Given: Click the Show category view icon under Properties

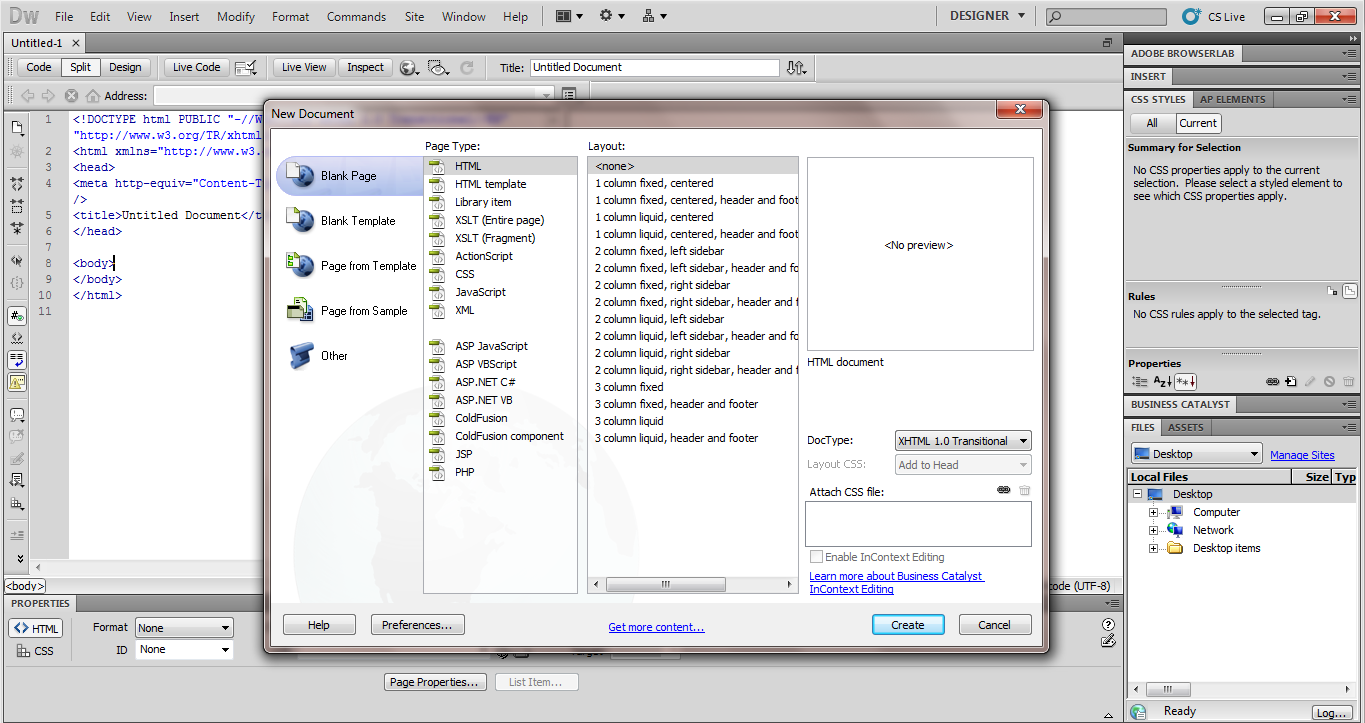Looking at the screenshot, I should pos(1140,381).
